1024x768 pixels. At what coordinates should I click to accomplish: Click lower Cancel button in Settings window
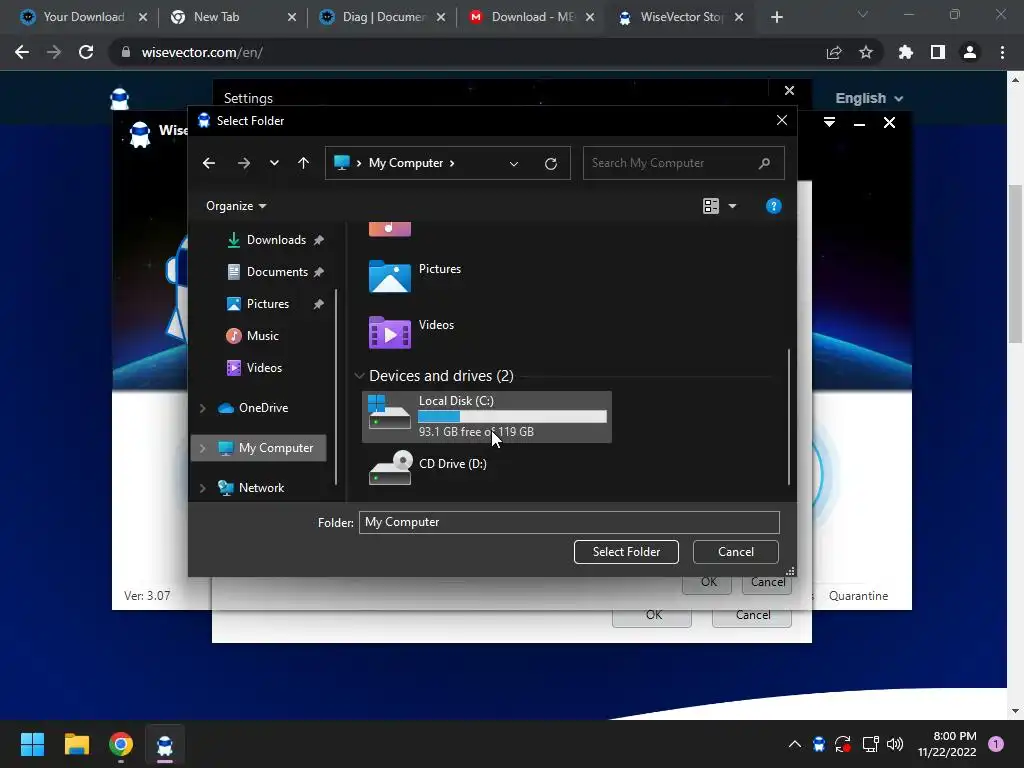[752, 615]
